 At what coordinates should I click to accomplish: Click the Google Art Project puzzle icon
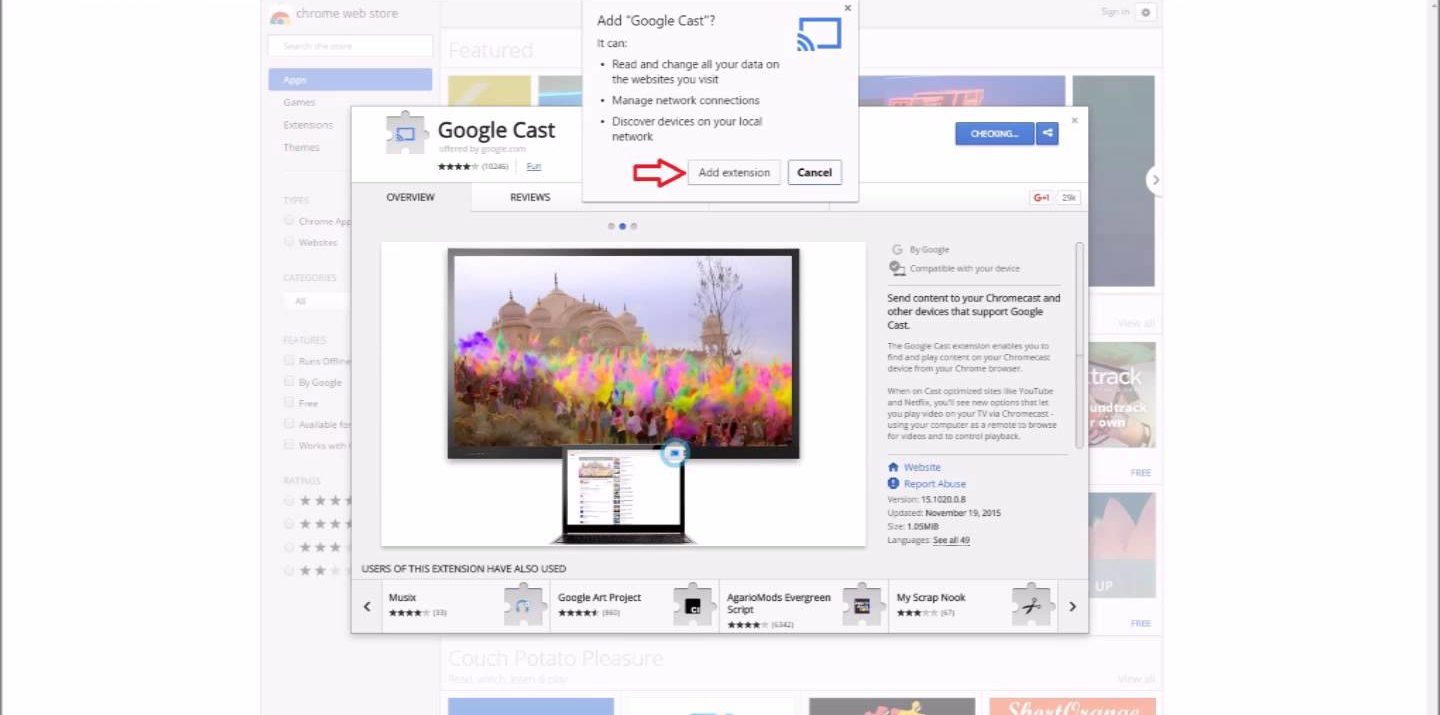coord(692,606)
